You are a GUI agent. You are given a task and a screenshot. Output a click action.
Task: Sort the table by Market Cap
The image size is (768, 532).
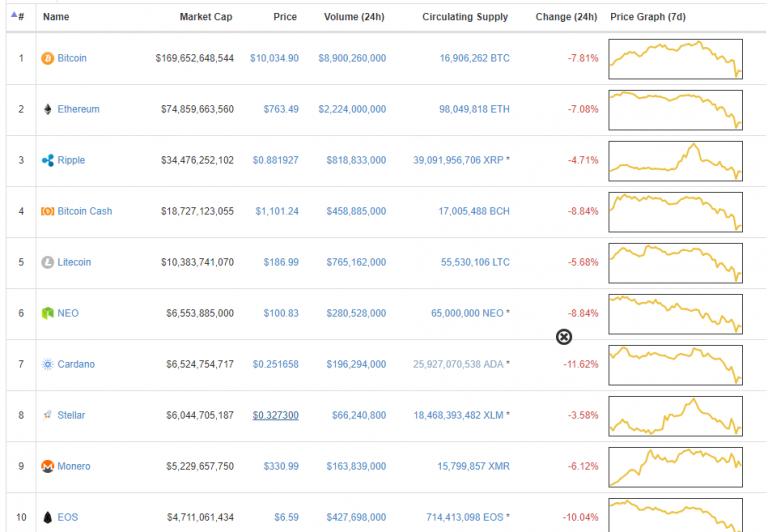click(206, 17)
